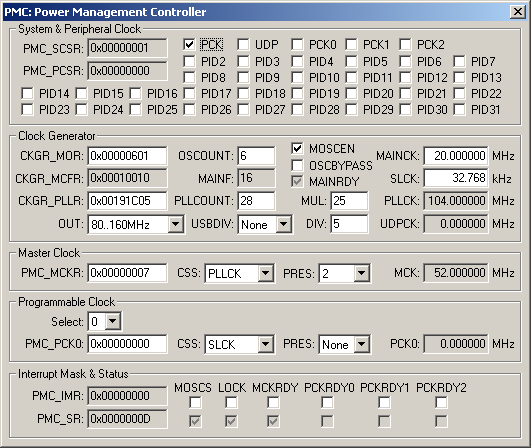This screenshot has height=448, width=531.
Task: Click the PCK0 output frequency value
Action: pos(456,344)
